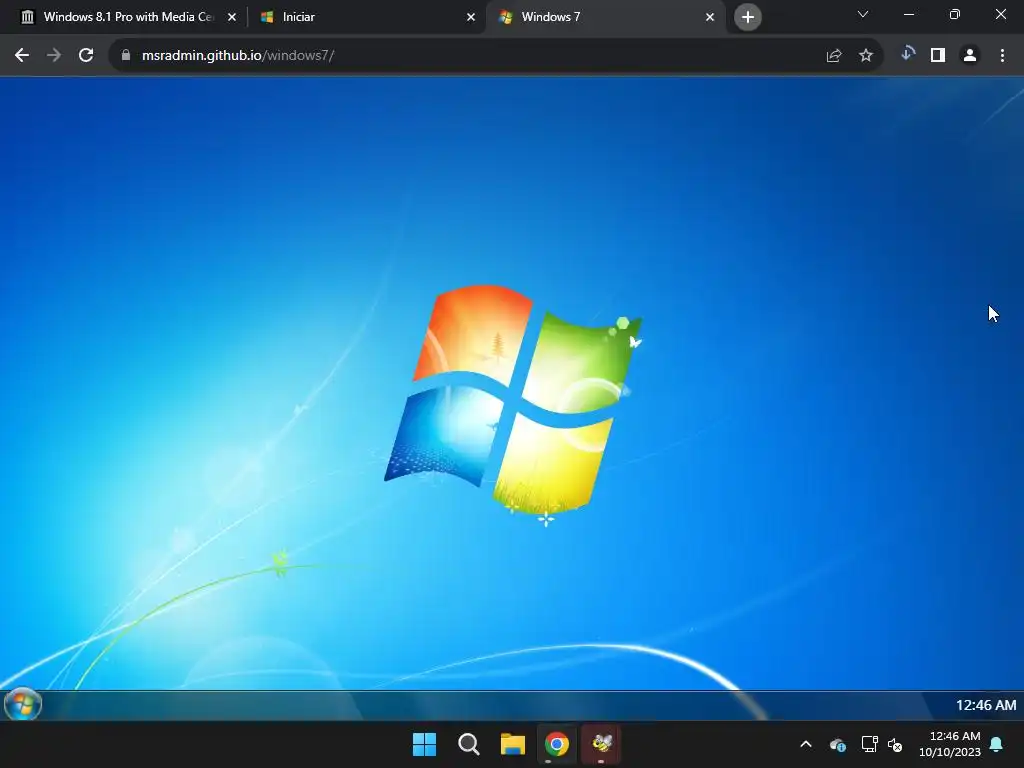Screen dimensions: 1024x768
Task: Share this page using the share icon
Action: [834, 56]
